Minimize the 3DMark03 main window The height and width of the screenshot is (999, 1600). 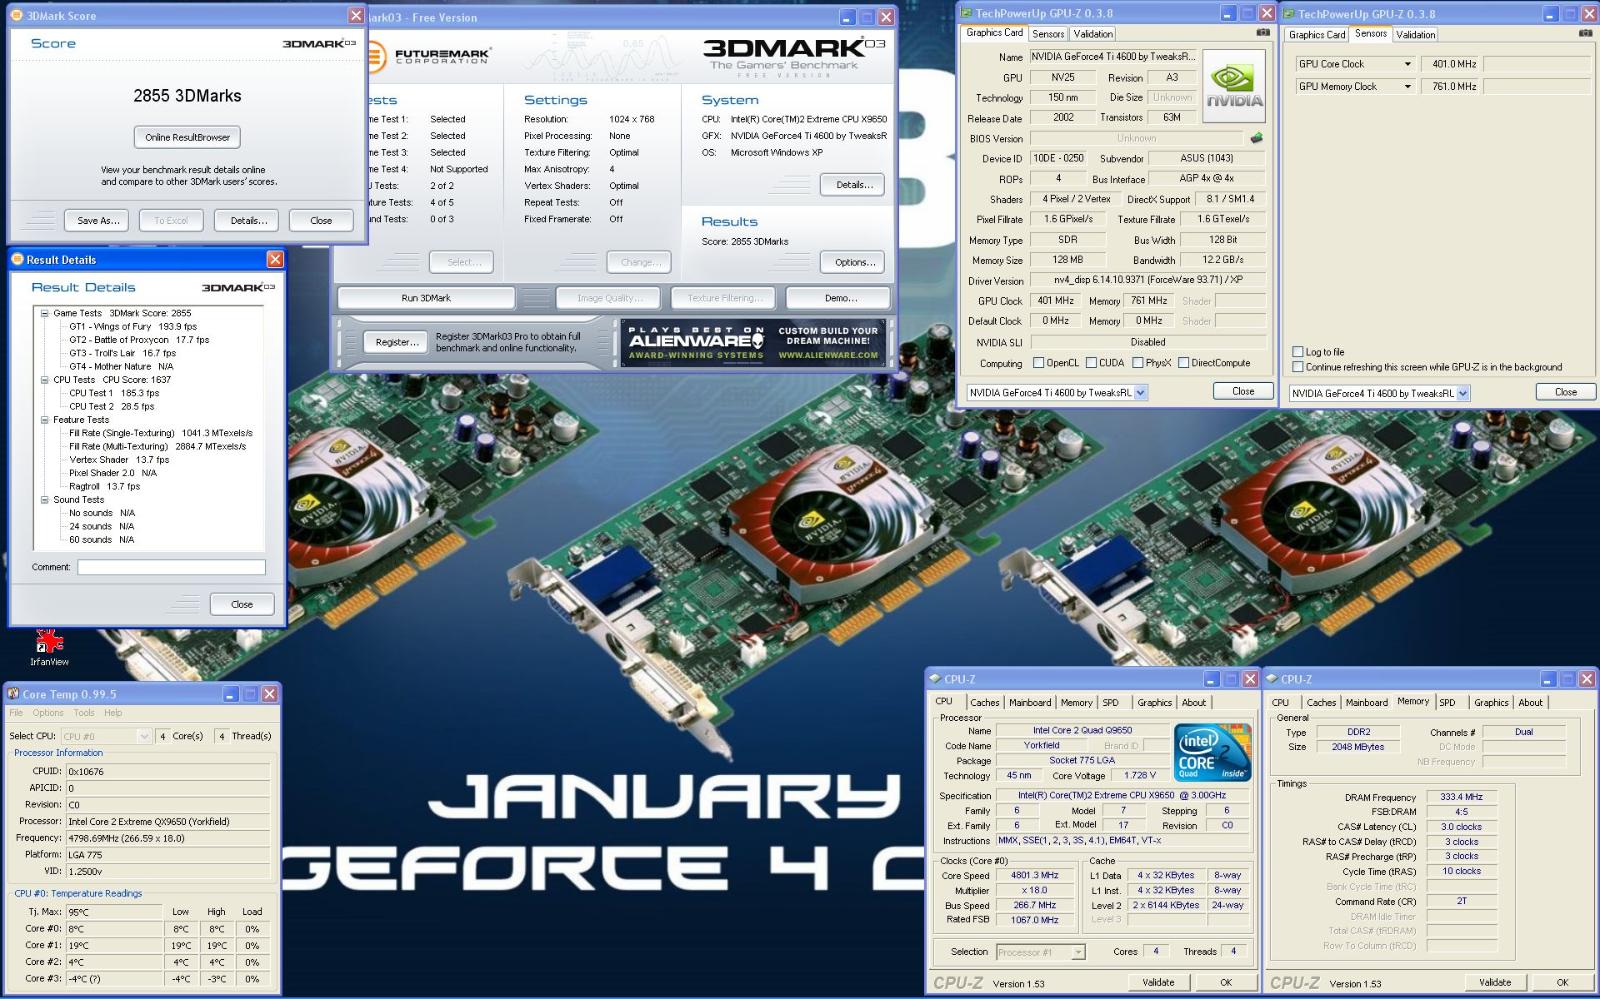[x=848, y=17]
